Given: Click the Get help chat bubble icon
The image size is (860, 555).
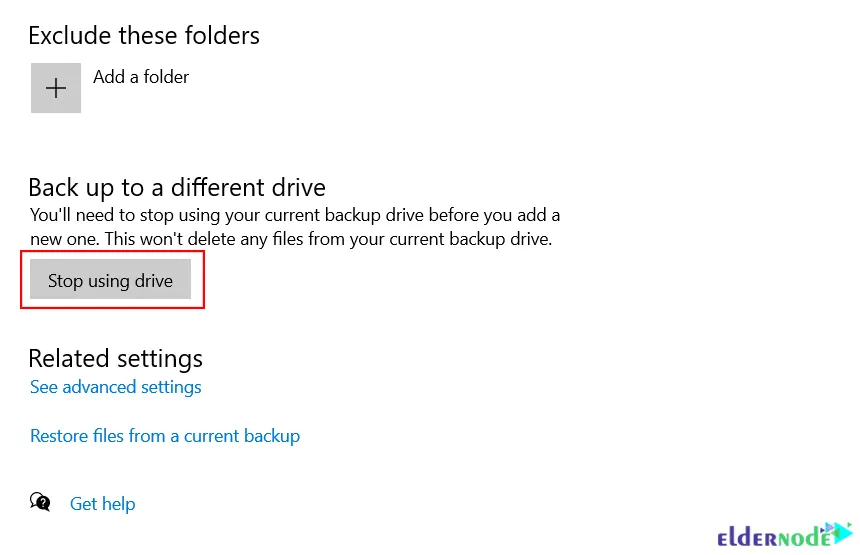Looking at the screenshot, I should click(x=40, y=502).
